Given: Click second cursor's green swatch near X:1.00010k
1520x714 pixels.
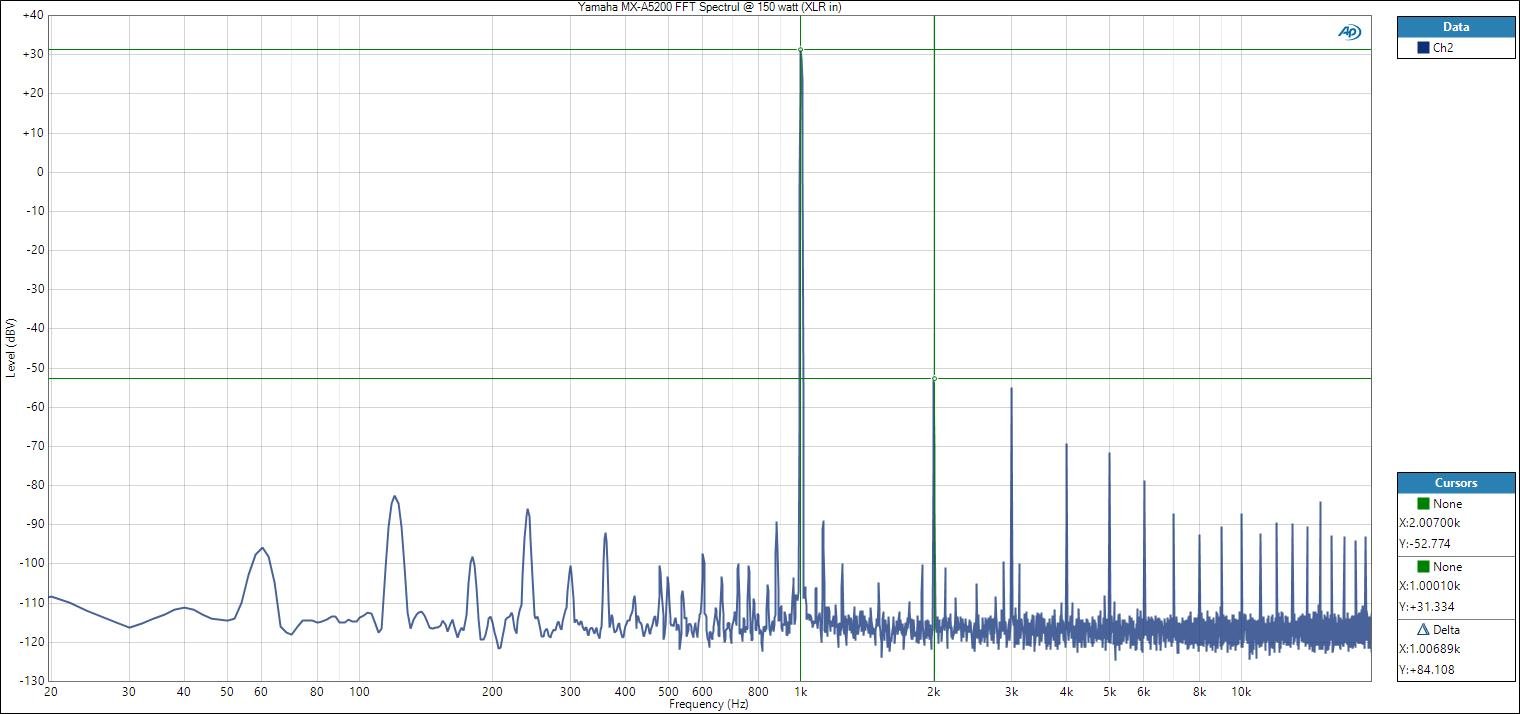Looking at the screenshot, I should (1424, 567).
